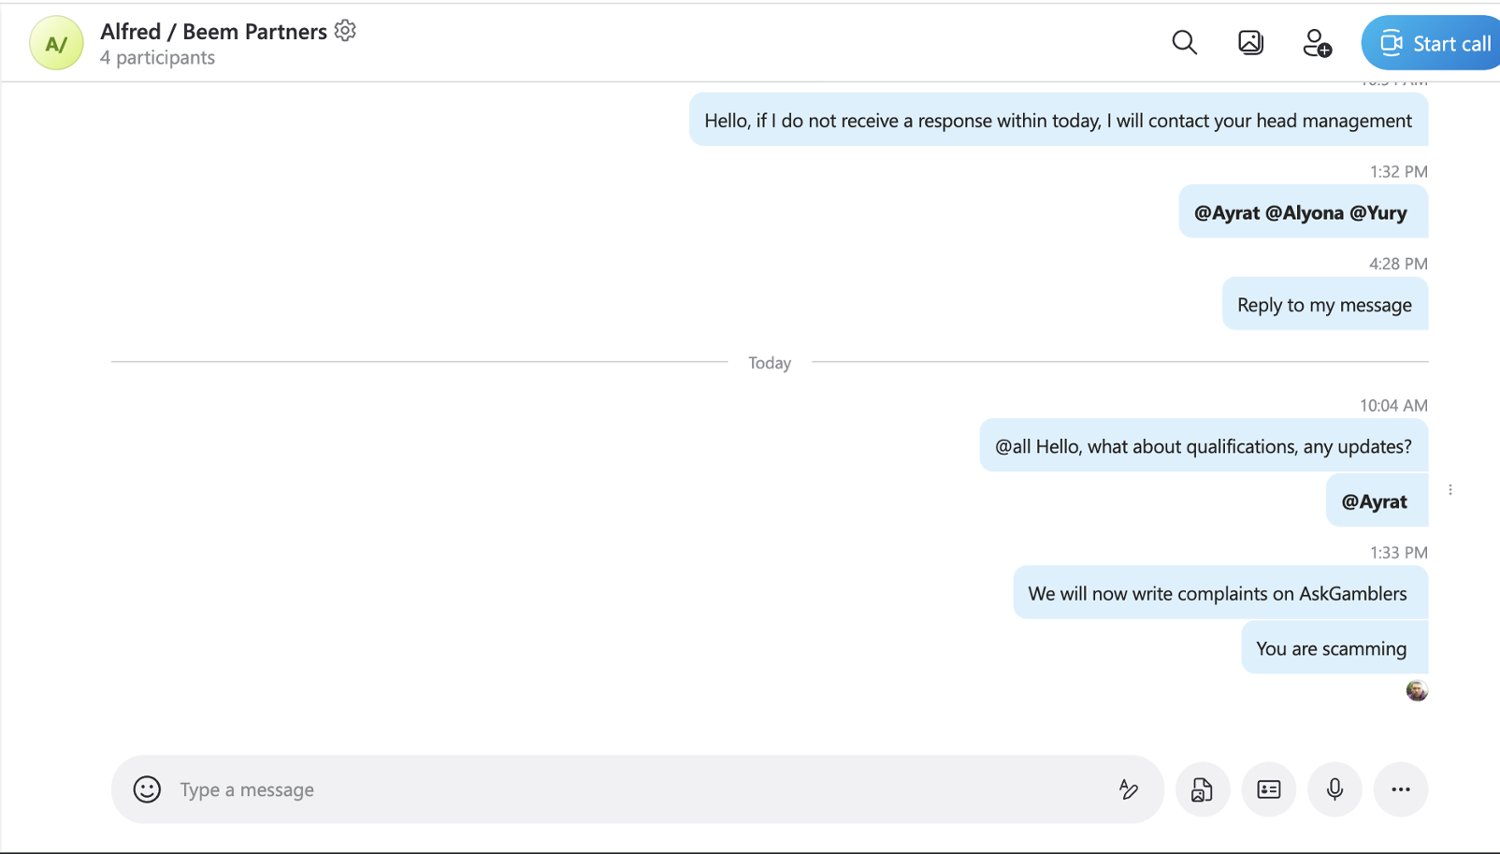1500x854 pixels.
Task: Record a voice message
Action: pos(1335,789)
